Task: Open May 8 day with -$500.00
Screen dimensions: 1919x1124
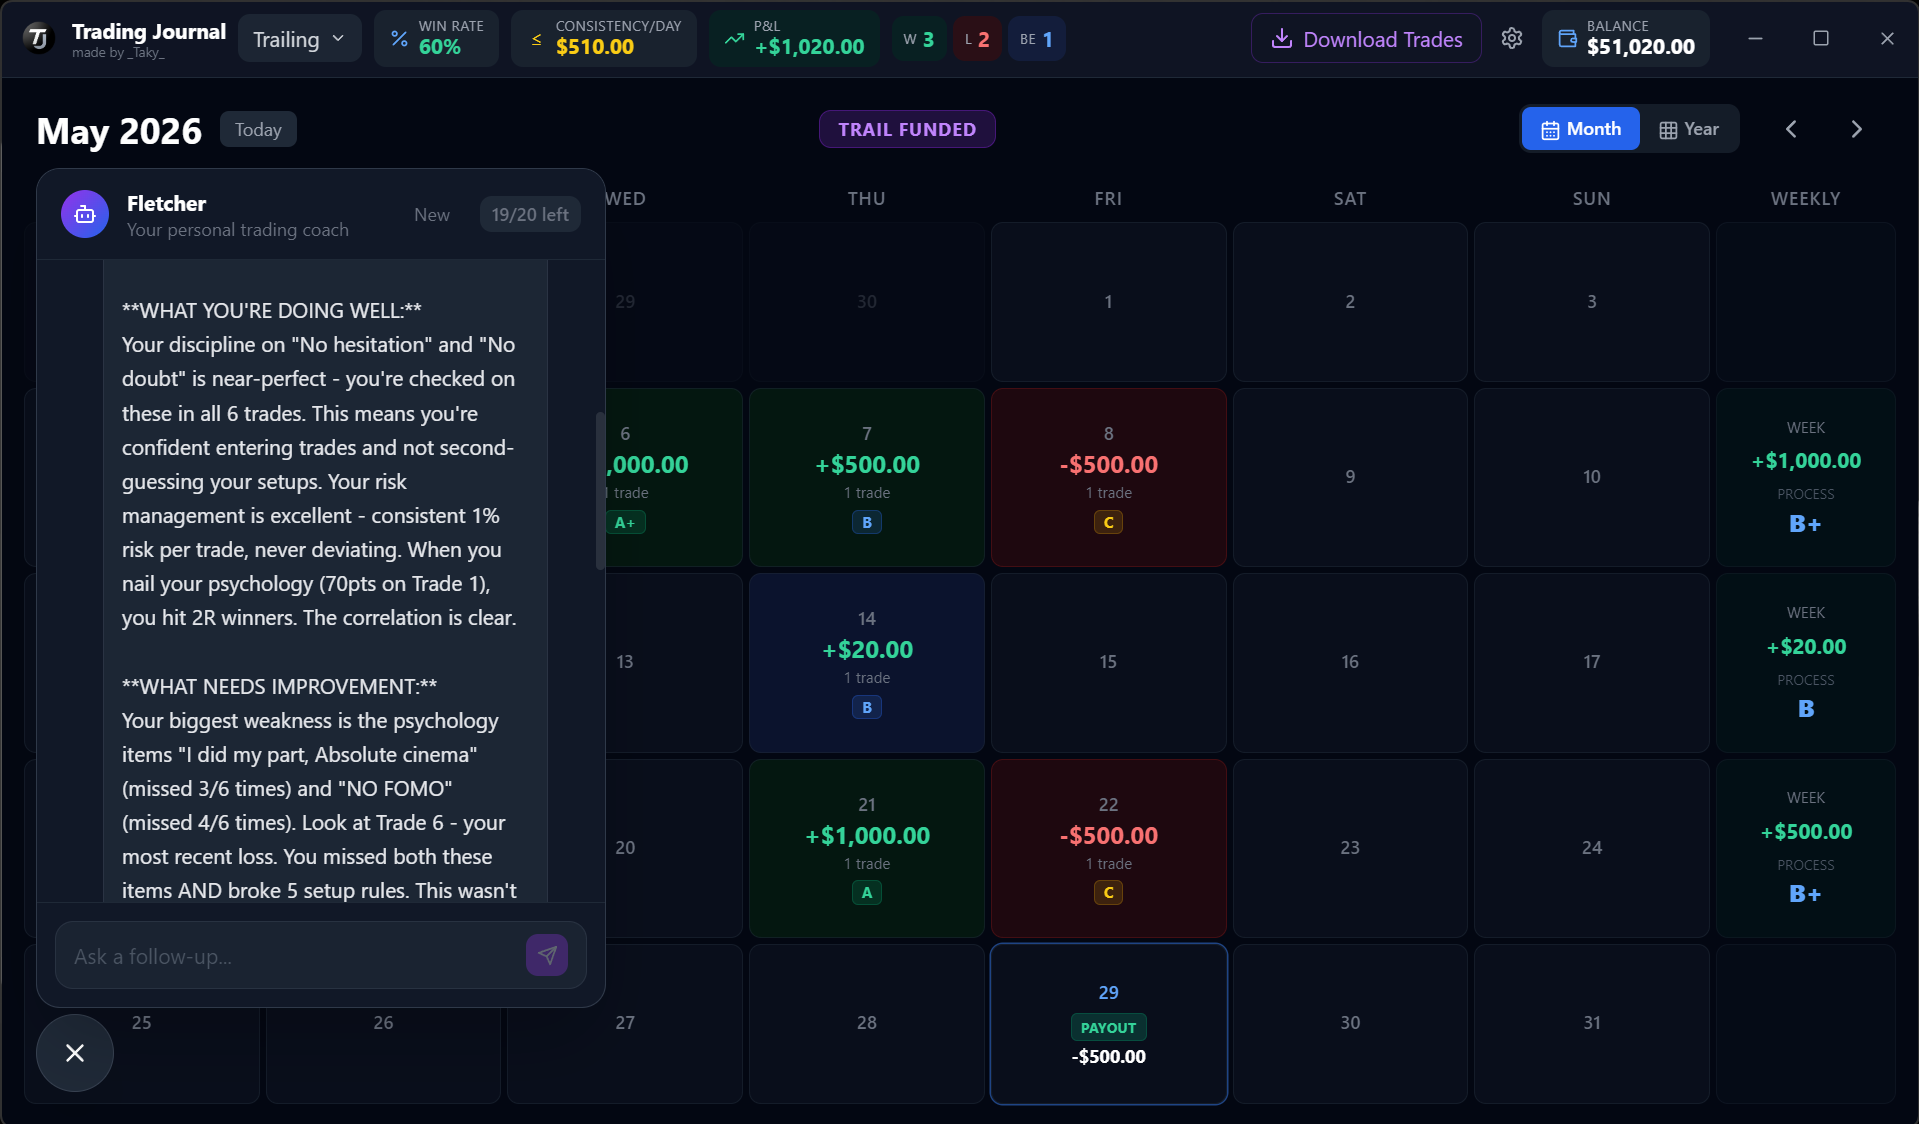Action: pyautogui.click(x=1108, y=477)
